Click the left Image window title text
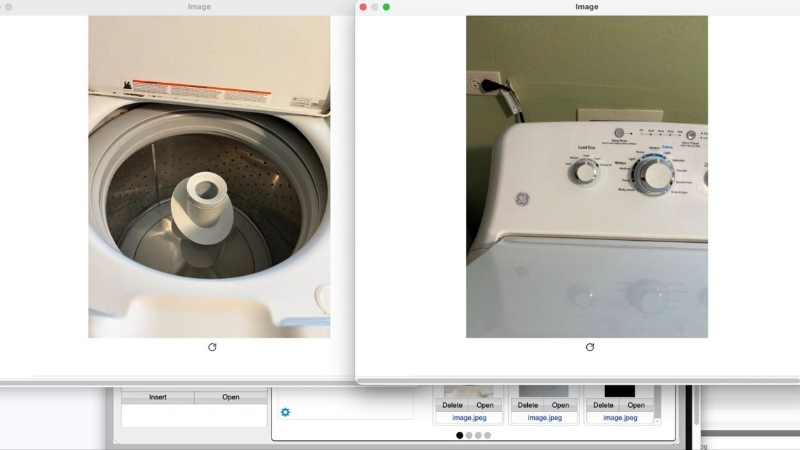This screenshot has height=450, width=800. click(x=199, y=7)
